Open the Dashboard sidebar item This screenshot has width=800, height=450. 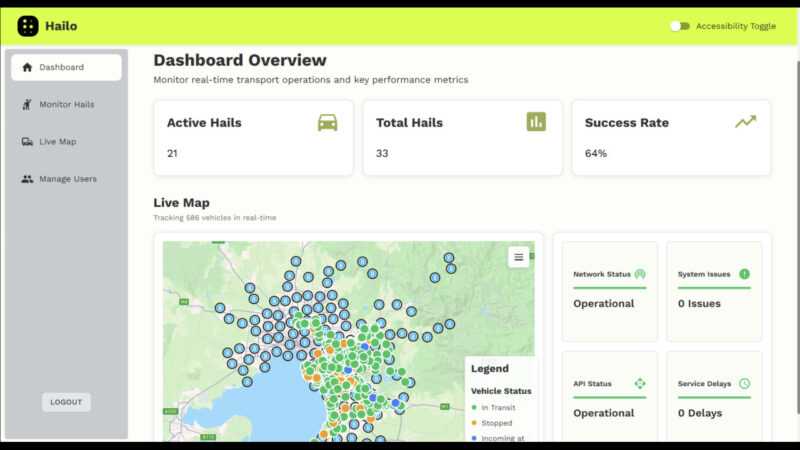[66, 67]
